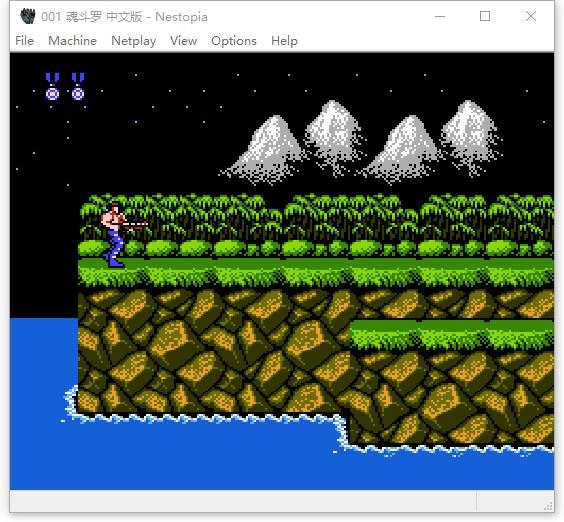Viewport: 564px width, 522px height.
Task: Click the first life medal icon
Action: coord(53,86)
